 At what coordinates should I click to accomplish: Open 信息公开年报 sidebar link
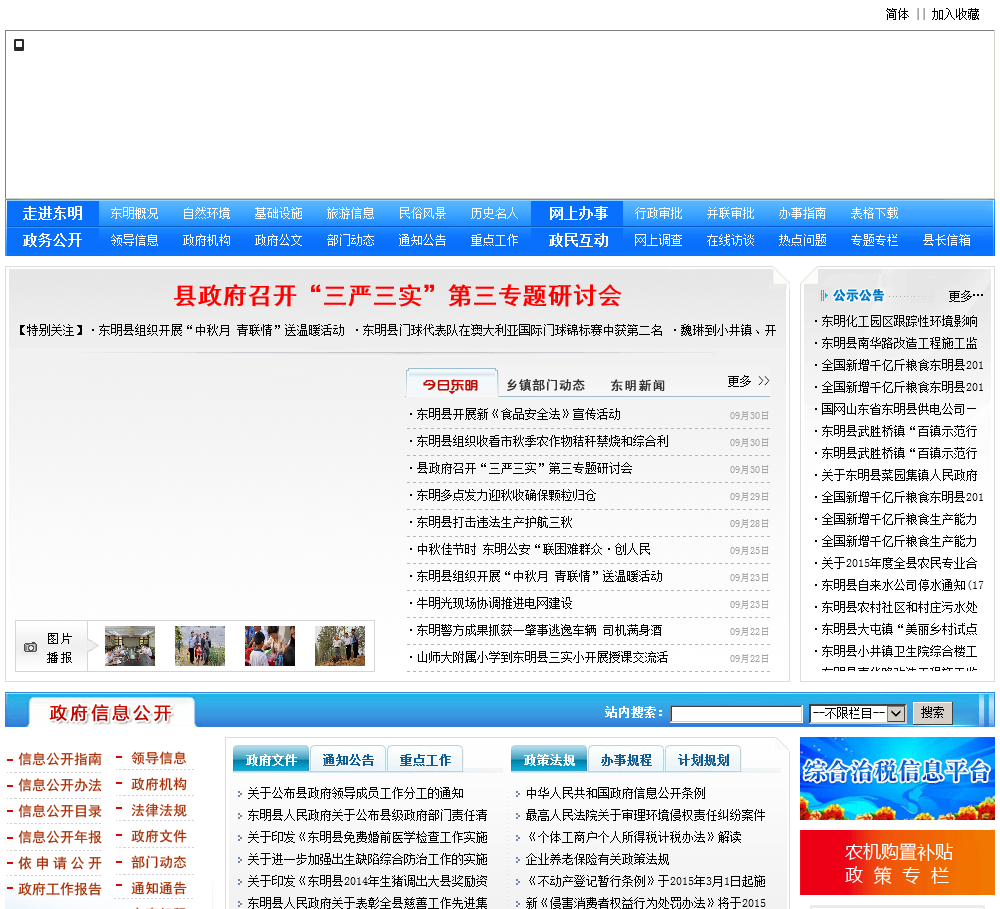60,838
